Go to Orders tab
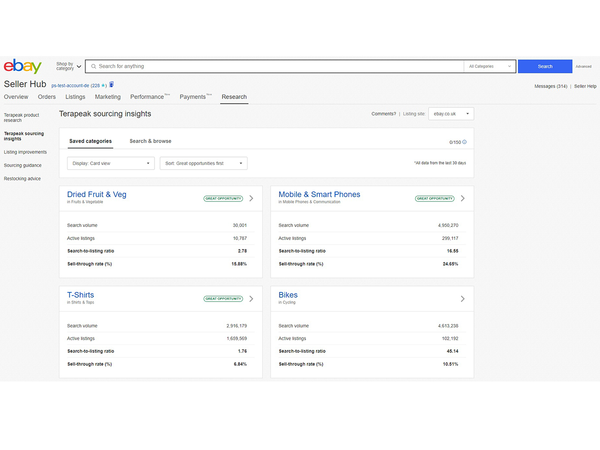This screenshot has height=450, width=600. [47, 97]
